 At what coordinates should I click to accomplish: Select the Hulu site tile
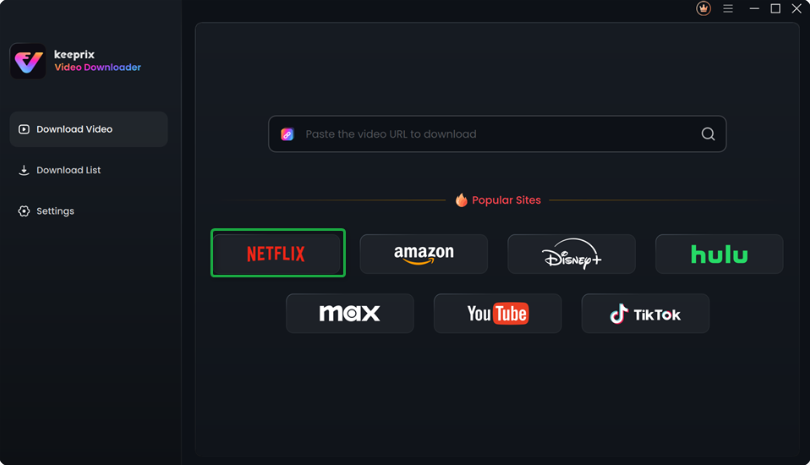(719, 254)
